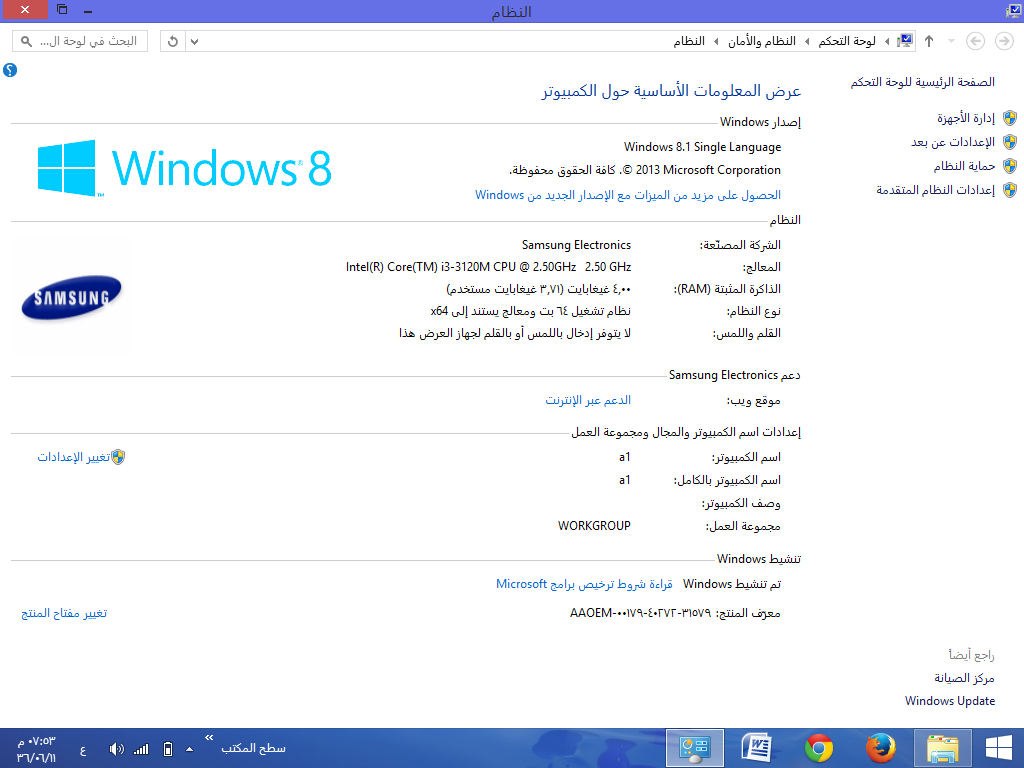
Task: Open Windows Update link
Action: [x=950, y=701]
